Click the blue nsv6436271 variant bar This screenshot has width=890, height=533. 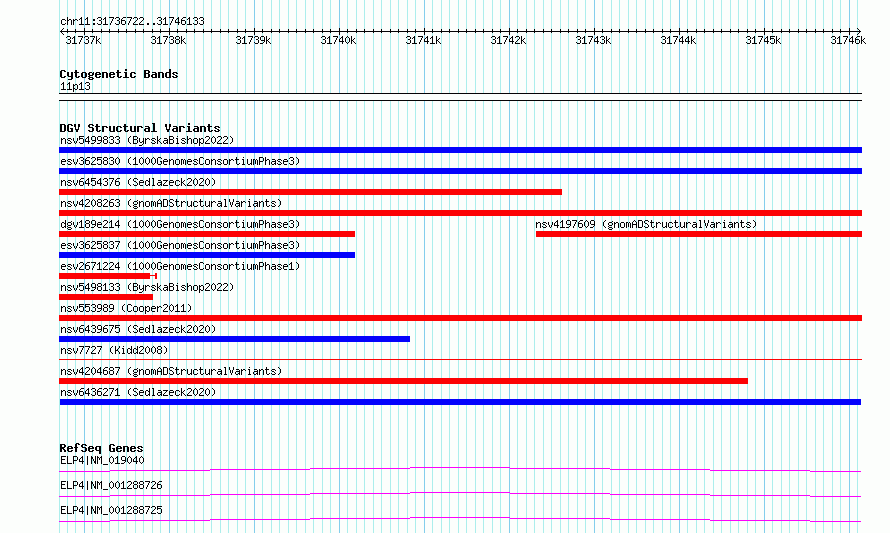pyautogui.click(x=460, y=402)
